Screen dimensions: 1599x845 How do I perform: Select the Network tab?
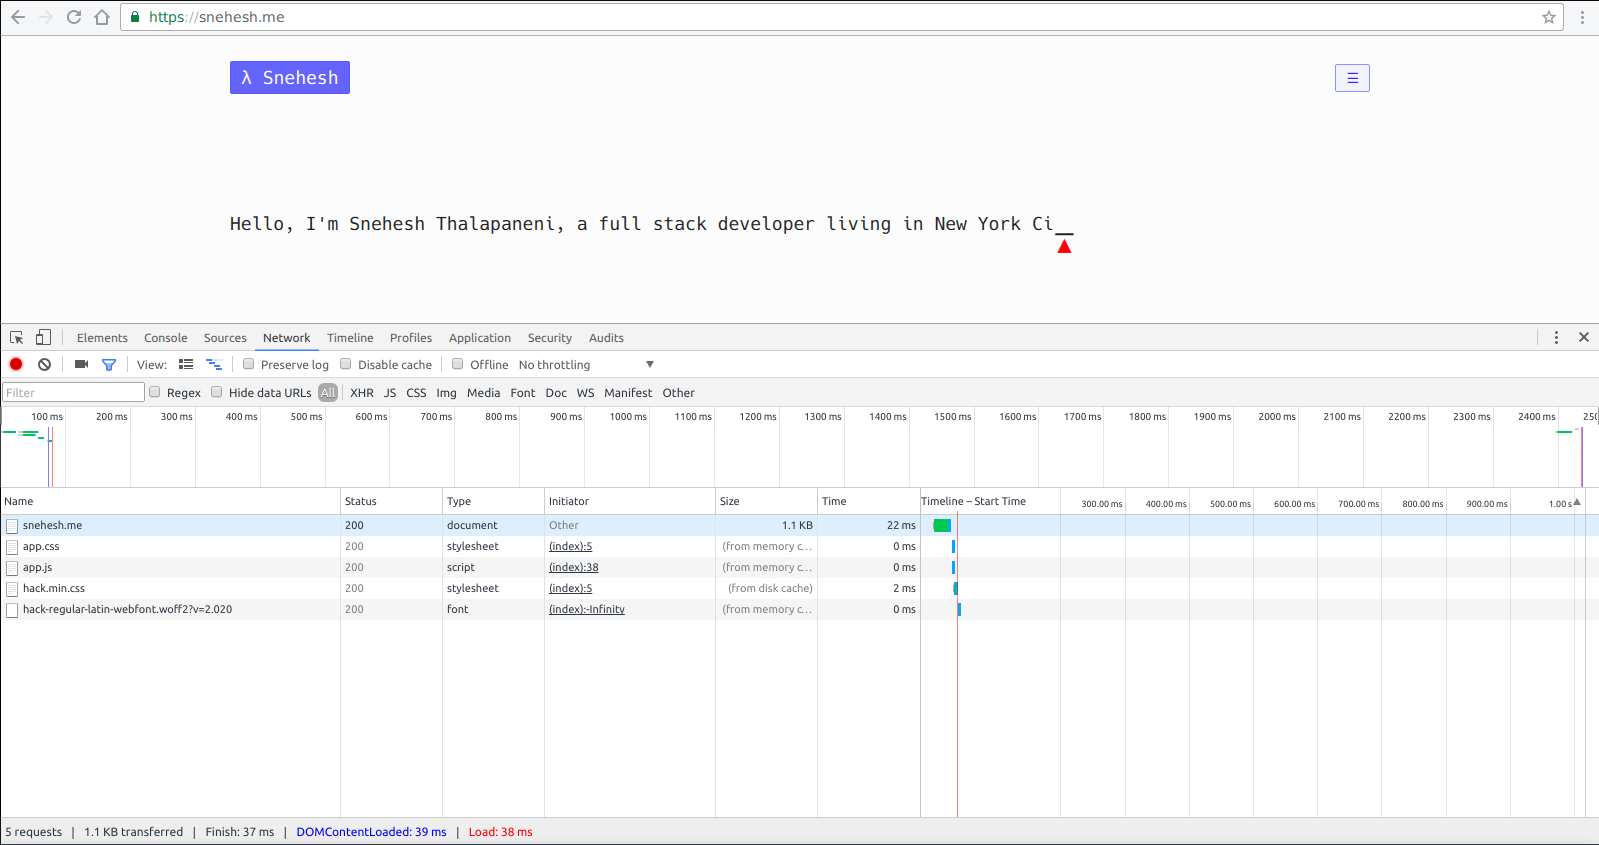[x=287, y=338]
